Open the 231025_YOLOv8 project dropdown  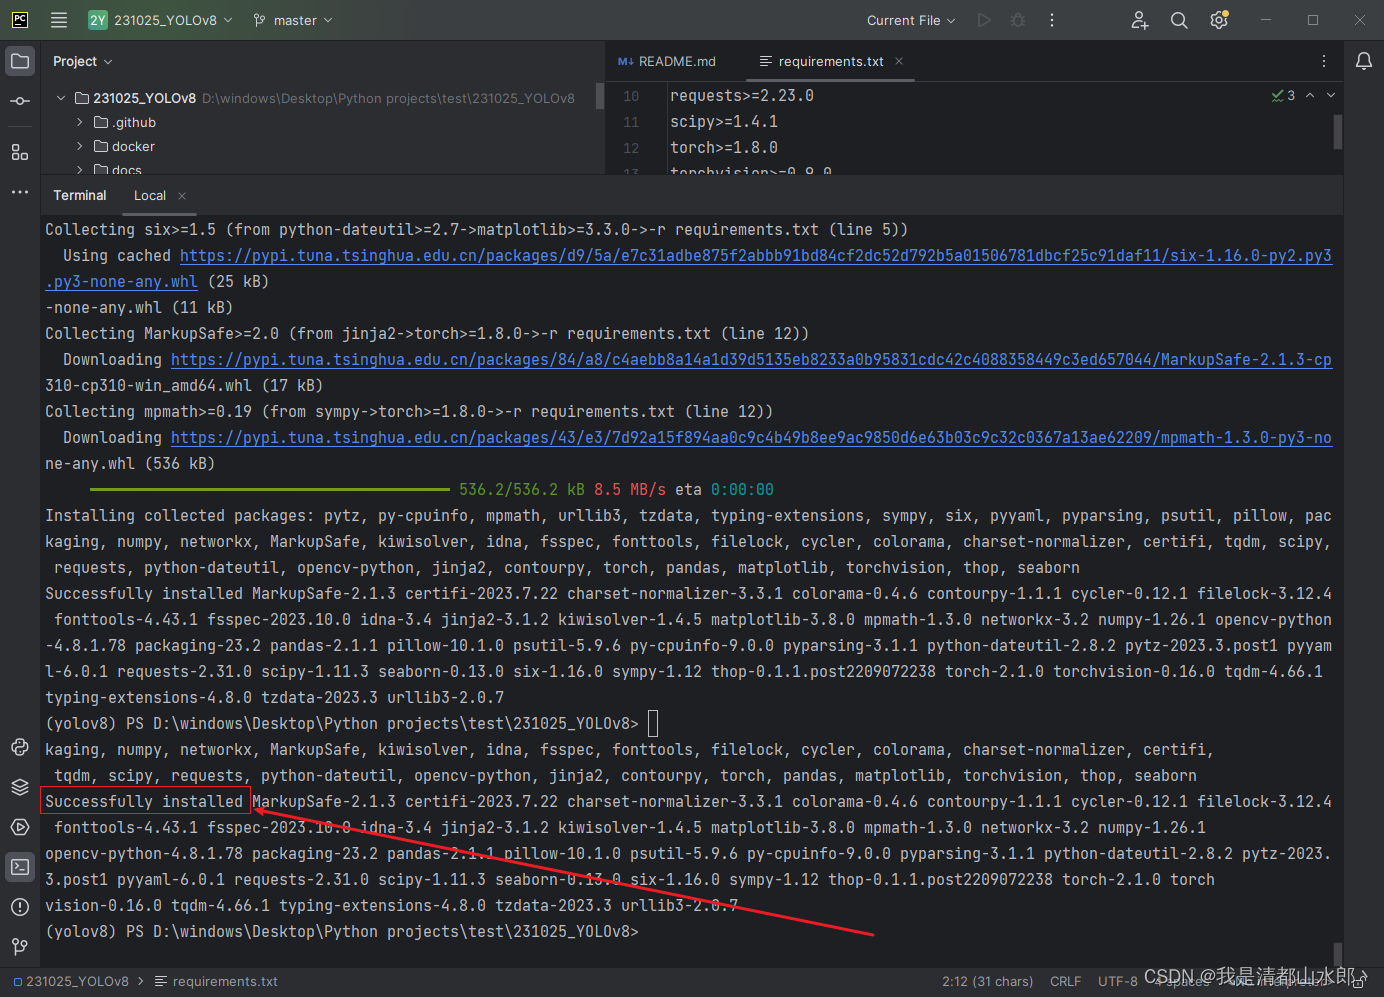point(160,20)
